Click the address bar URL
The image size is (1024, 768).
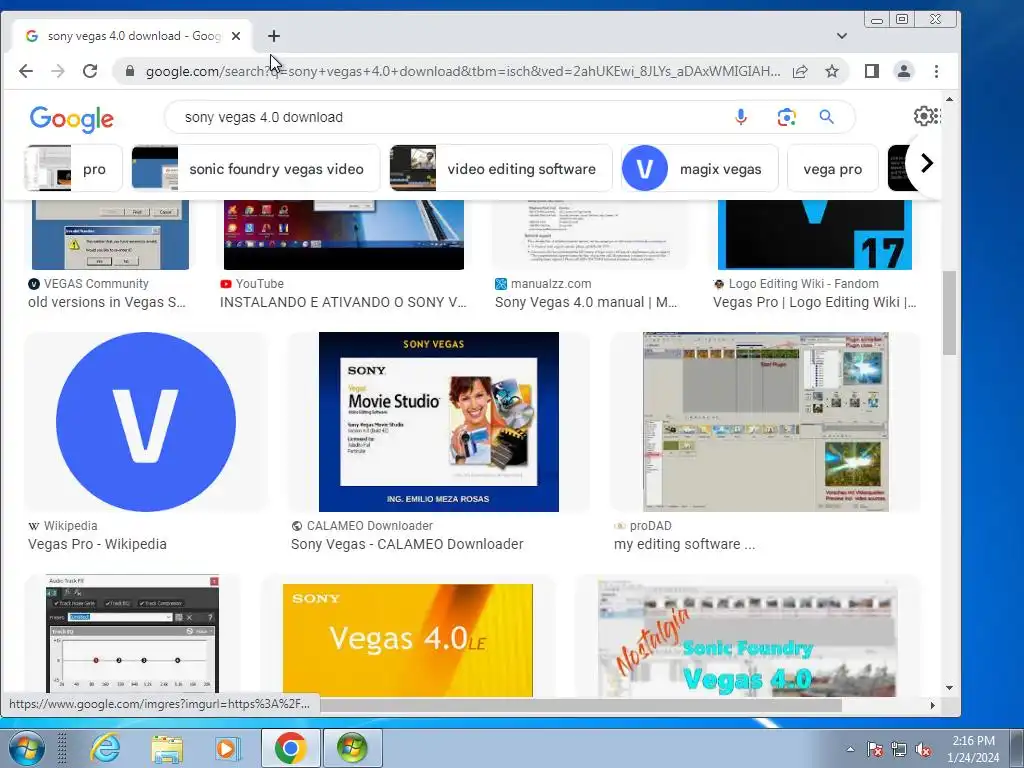[x=462, y=71]
